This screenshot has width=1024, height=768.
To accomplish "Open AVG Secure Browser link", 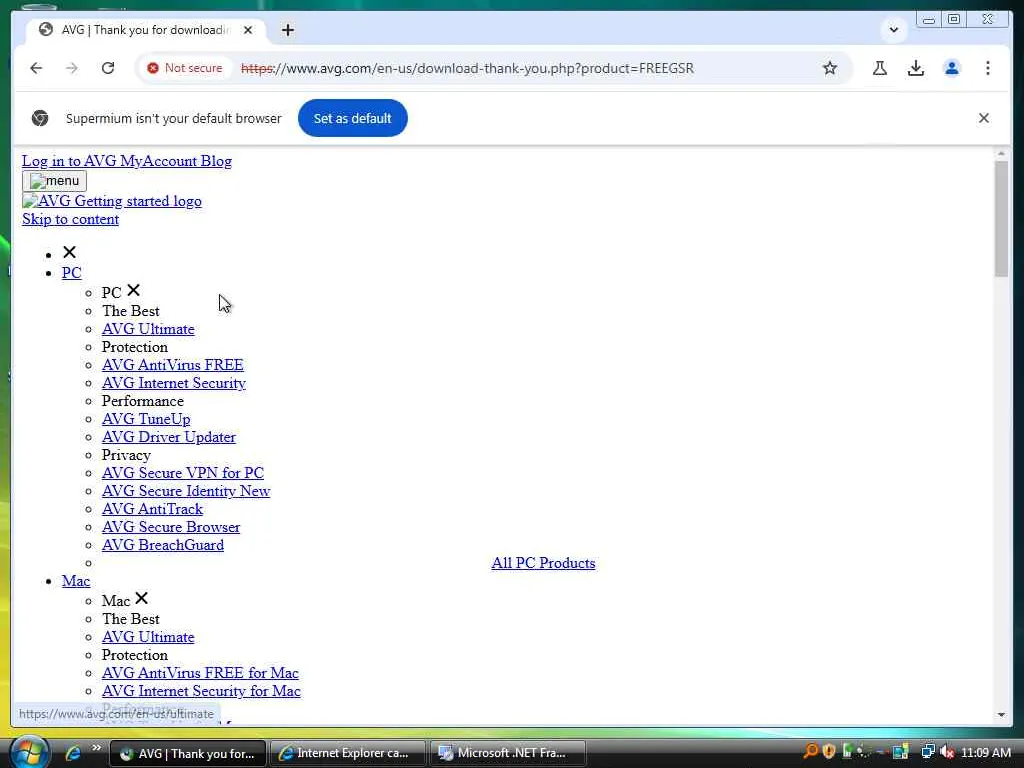I will [x=171, y=527].
